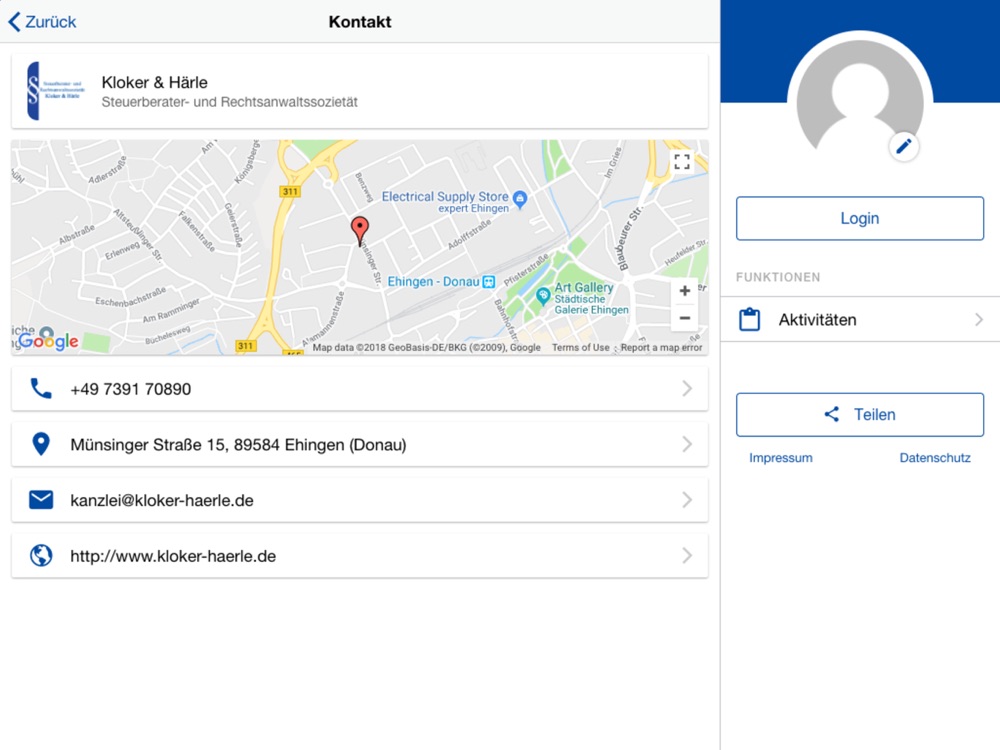Image resolution: width=1000 pixels, height=750 pixels.
Task: Click the address location pin icon
Action: pyautogui.click(x=41, y=444)
